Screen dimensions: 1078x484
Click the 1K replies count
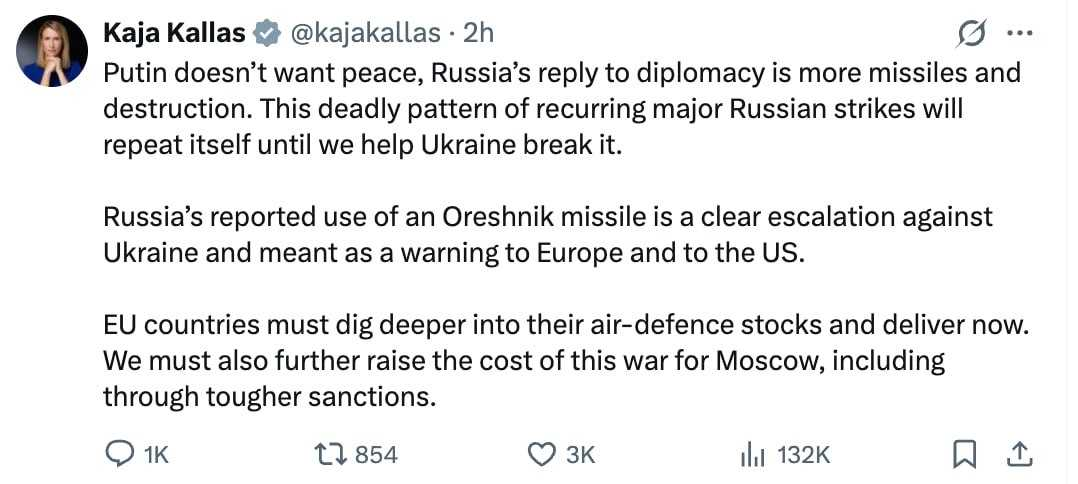point(156,455)
